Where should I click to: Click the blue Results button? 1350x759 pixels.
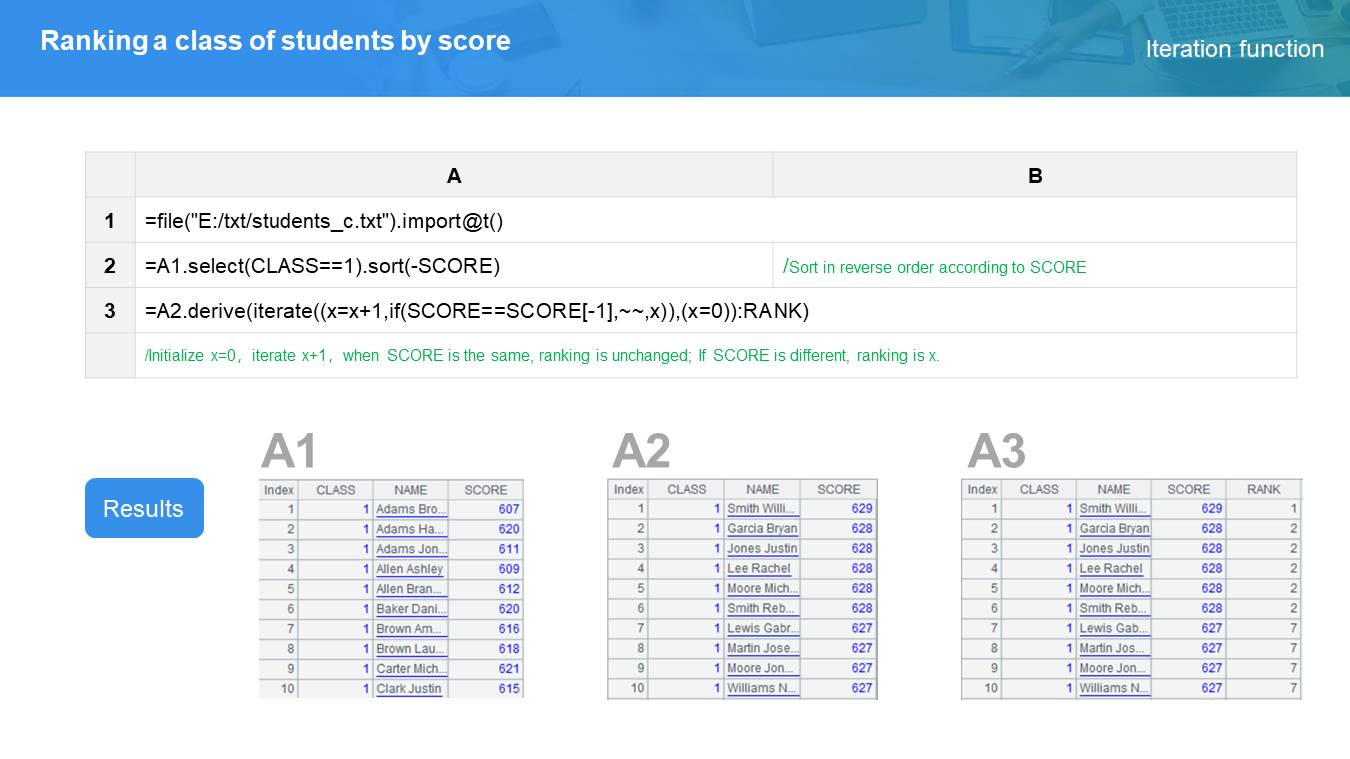[x=144, y=508]
